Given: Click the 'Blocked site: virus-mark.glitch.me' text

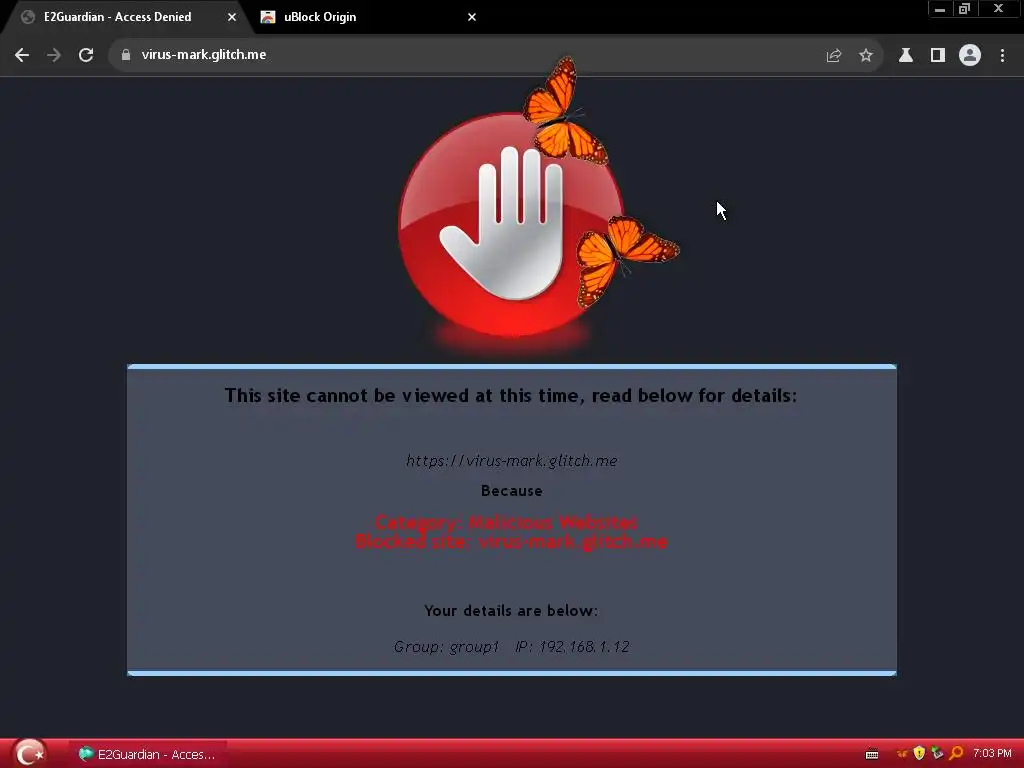Looking at the screenshot, I should [x=511, y=541].
